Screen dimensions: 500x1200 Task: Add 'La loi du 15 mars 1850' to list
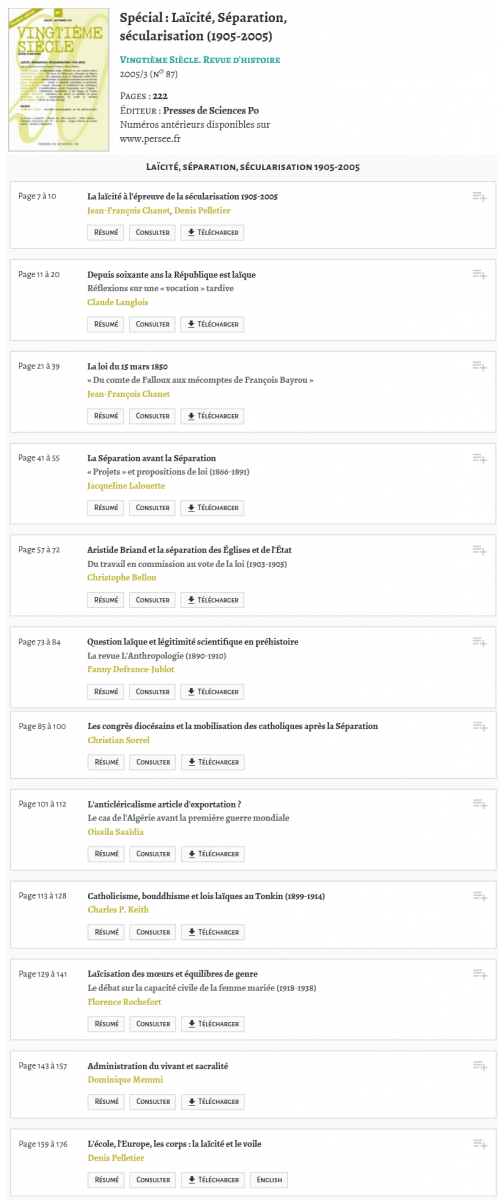[479, 365]
